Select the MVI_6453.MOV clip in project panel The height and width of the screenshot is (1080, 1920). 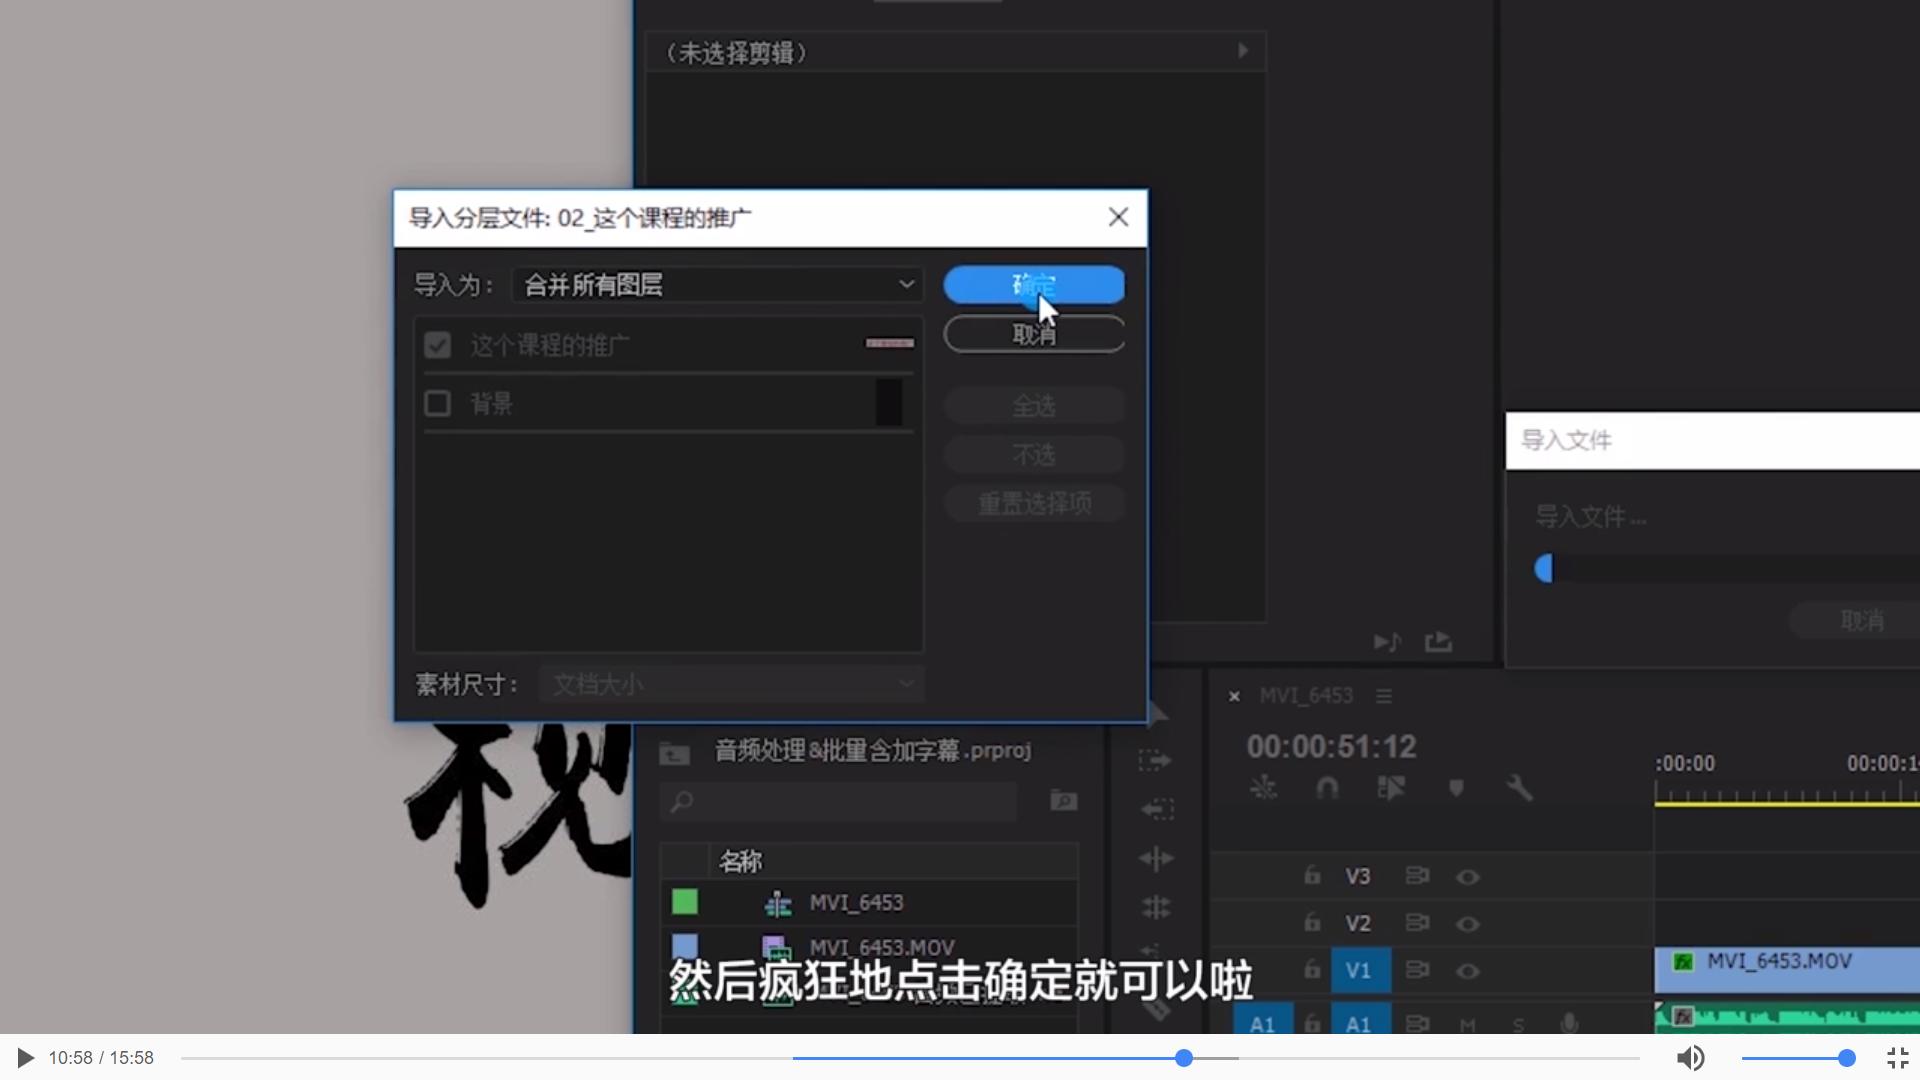pyautogui.click(x=882, y=947)
